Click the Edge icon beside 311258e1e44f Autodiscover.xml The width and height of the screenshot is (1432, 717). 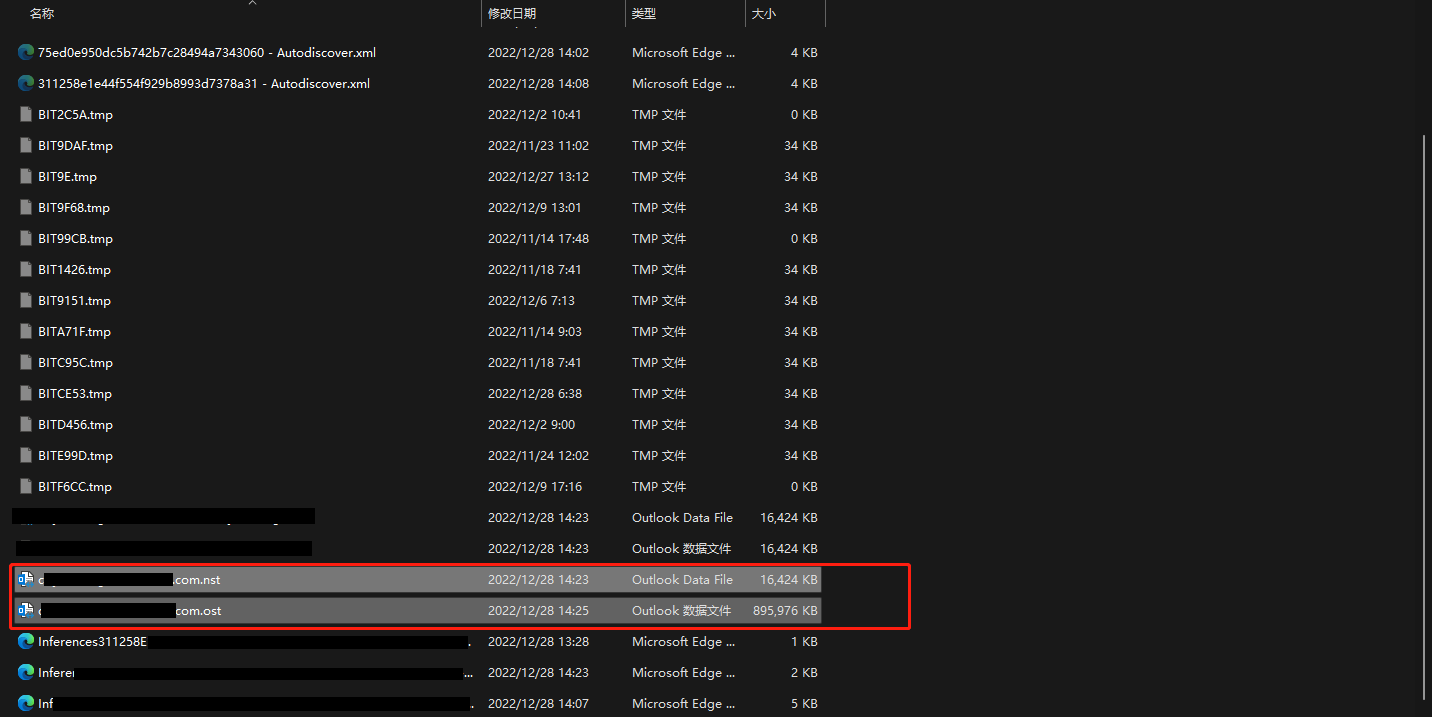pyautogui.click(x=26, y=84)
